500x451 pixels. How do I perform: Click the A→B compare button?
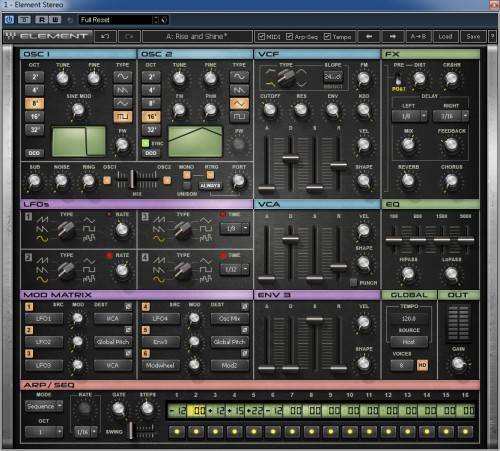click(418, 36)
